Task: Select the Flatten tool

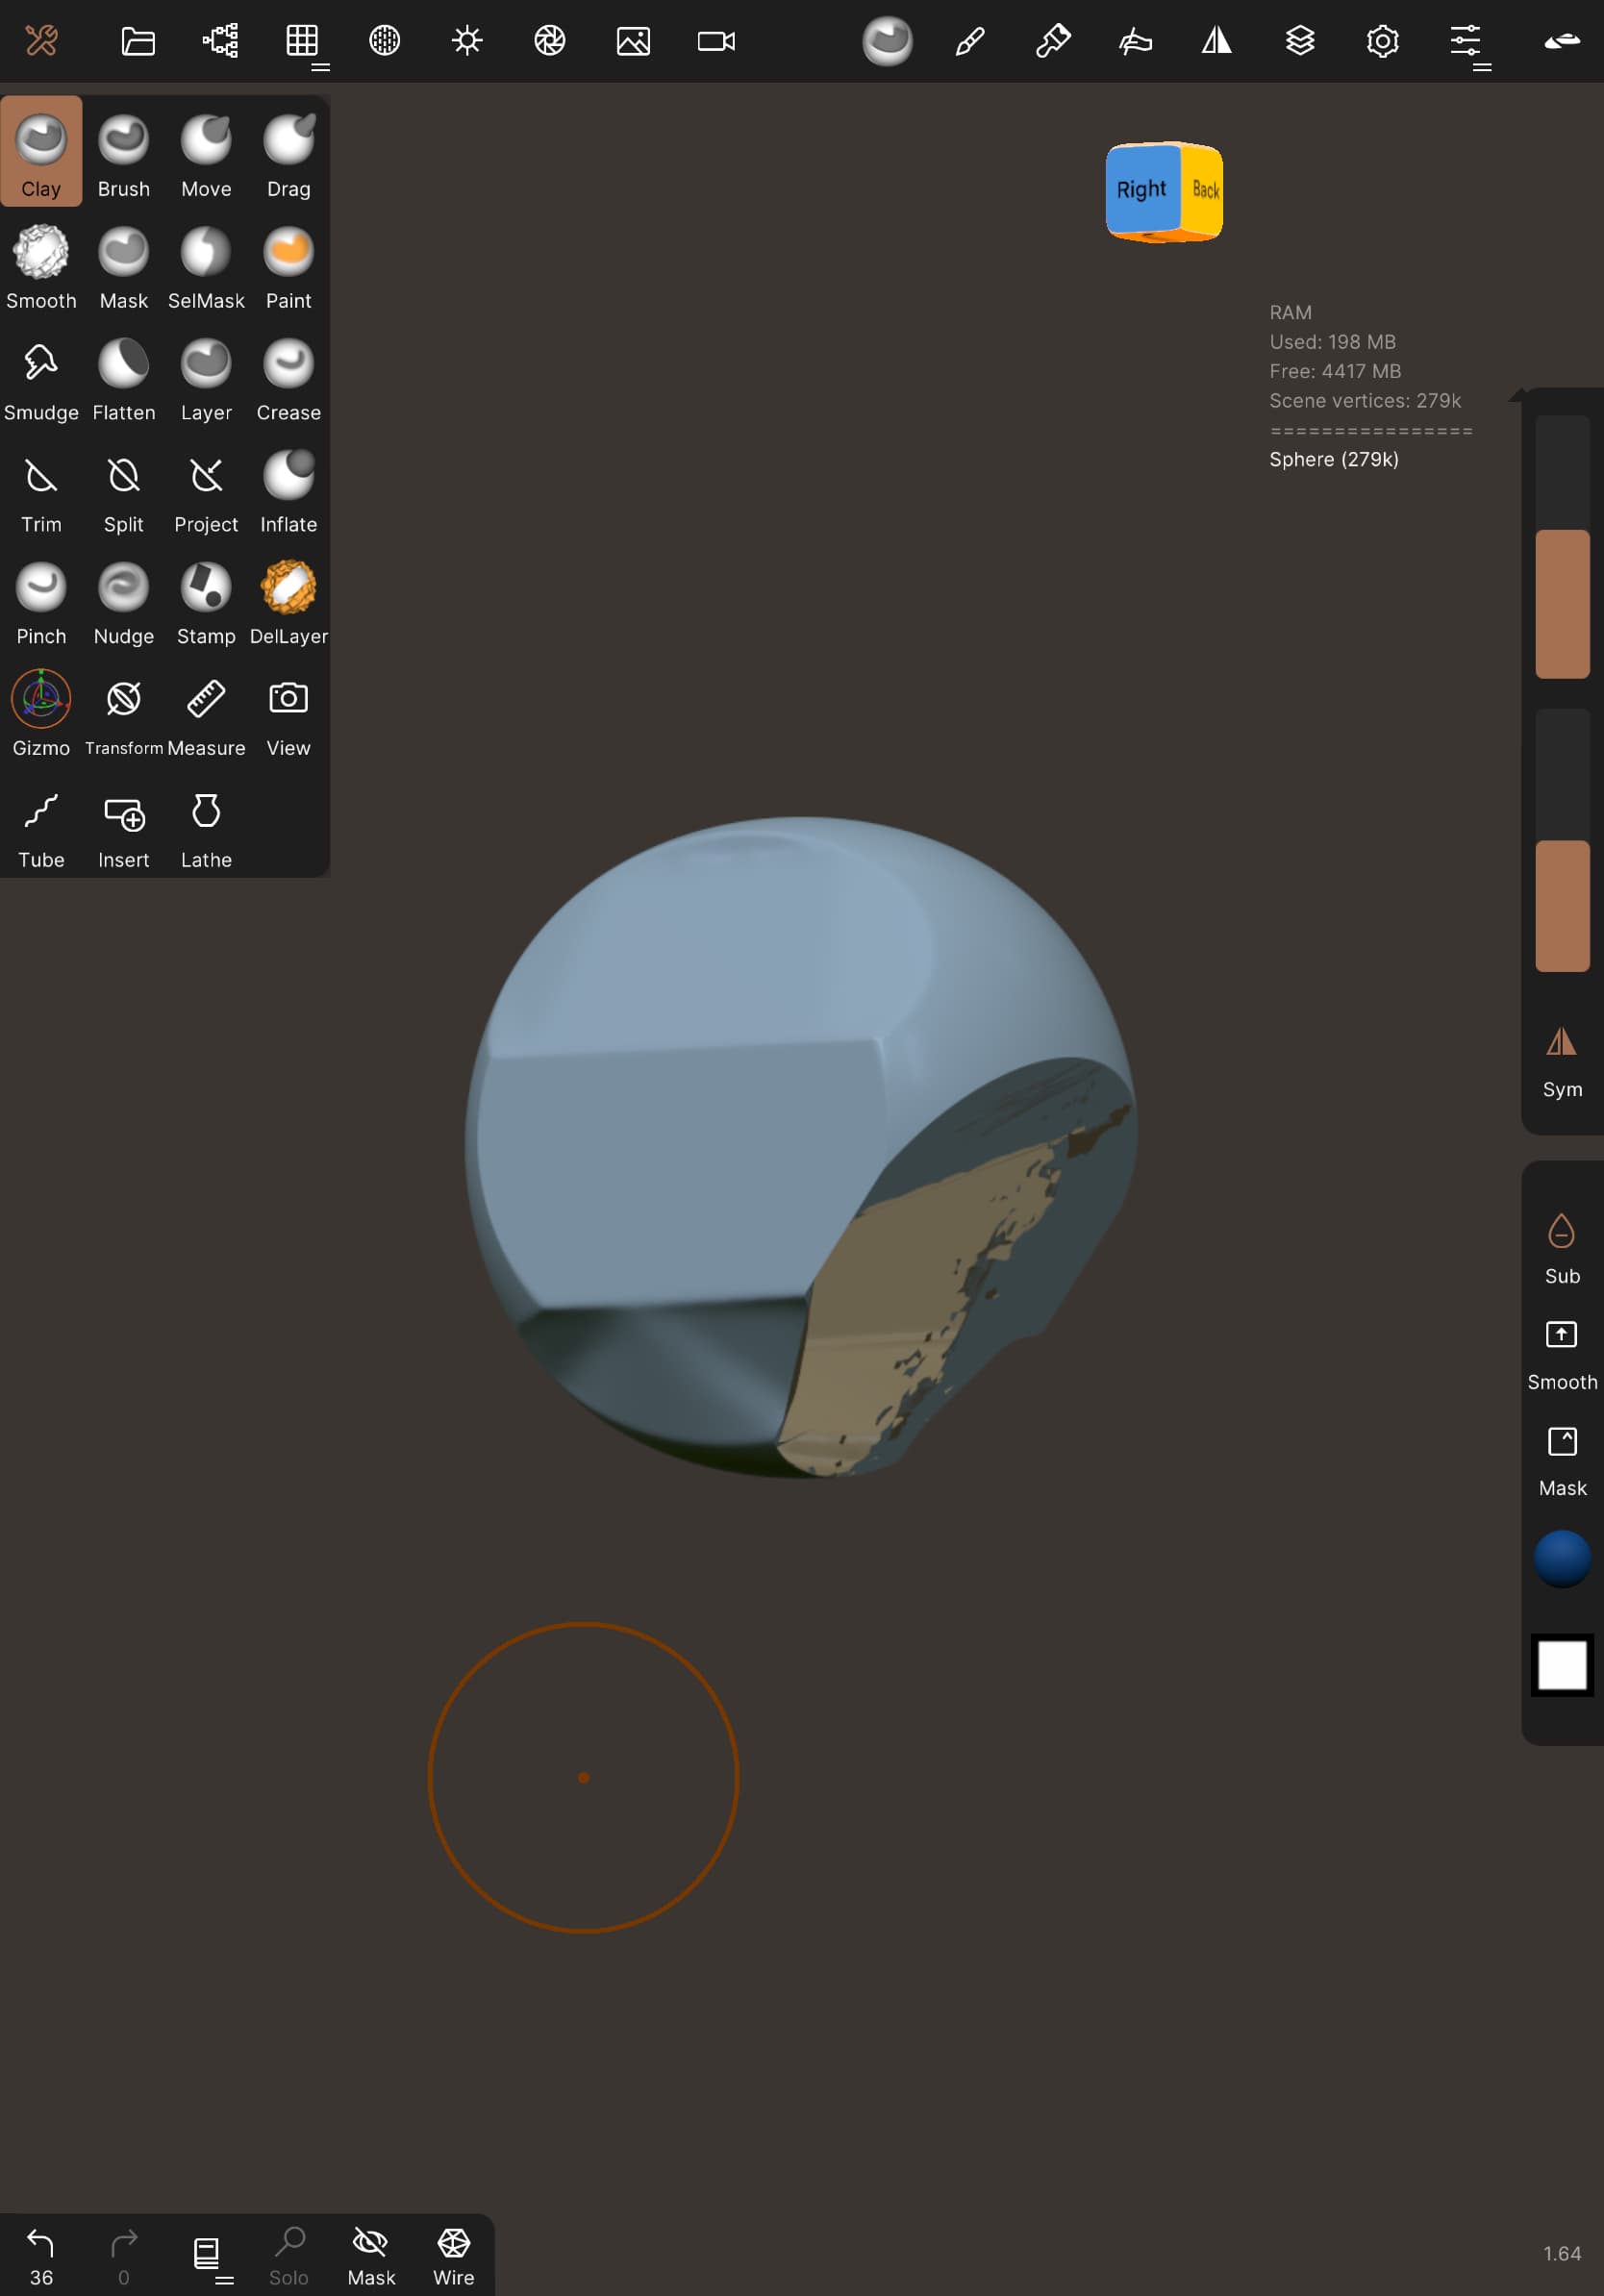Action: pyautogui.click(x=124, y=376)
